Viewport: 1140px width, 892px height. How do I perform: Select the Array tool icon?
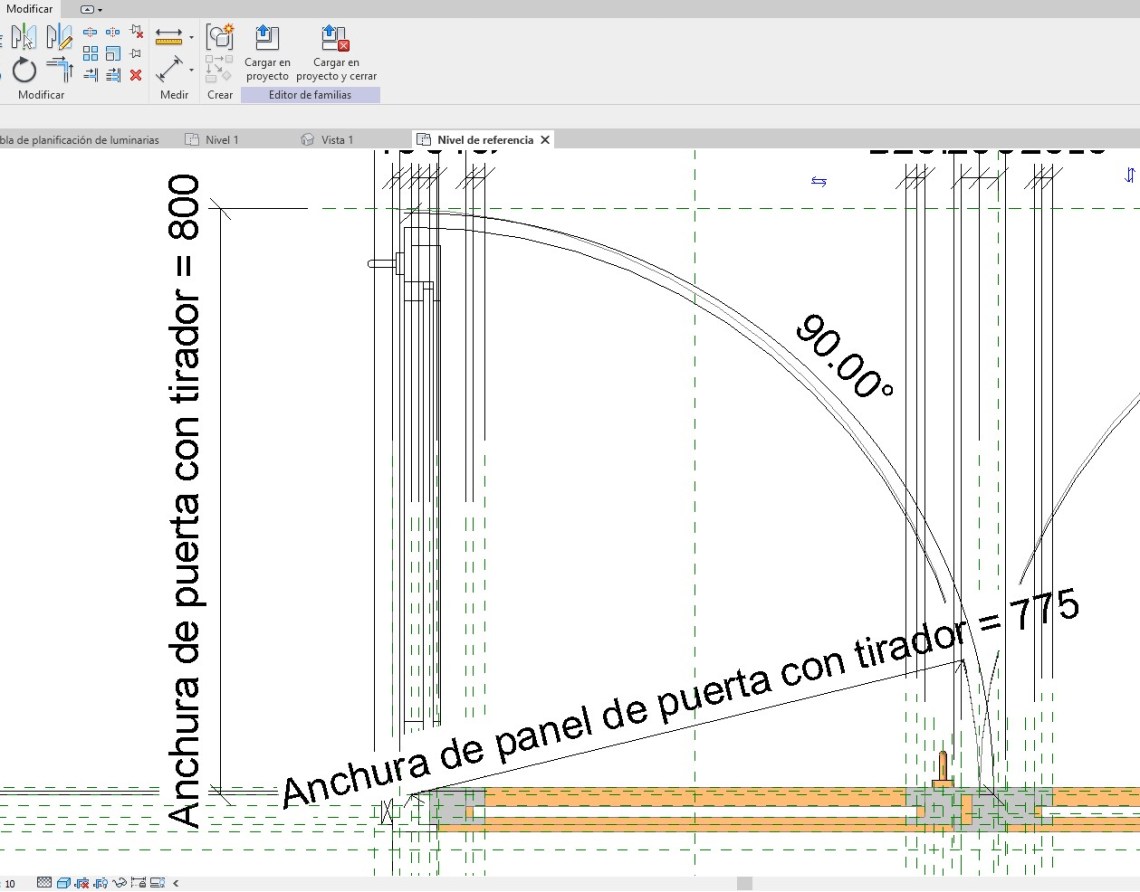[x=90, y=54]
